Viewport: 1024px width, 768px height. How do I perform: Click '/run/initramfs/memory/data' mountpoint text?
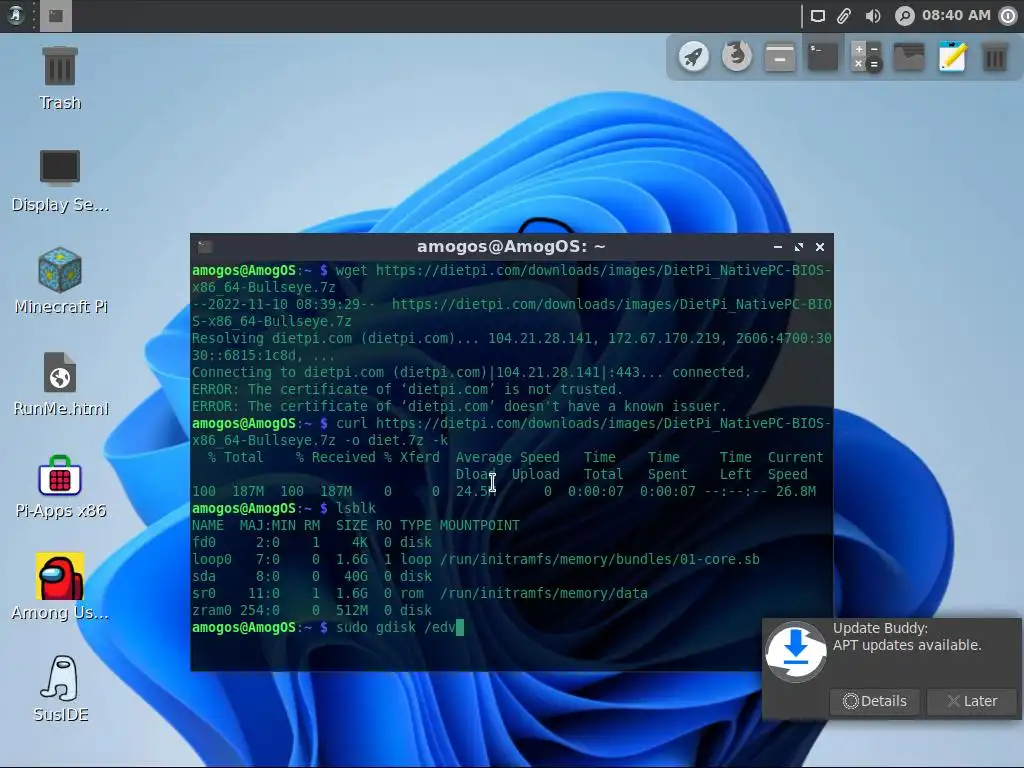coord(544,594)
